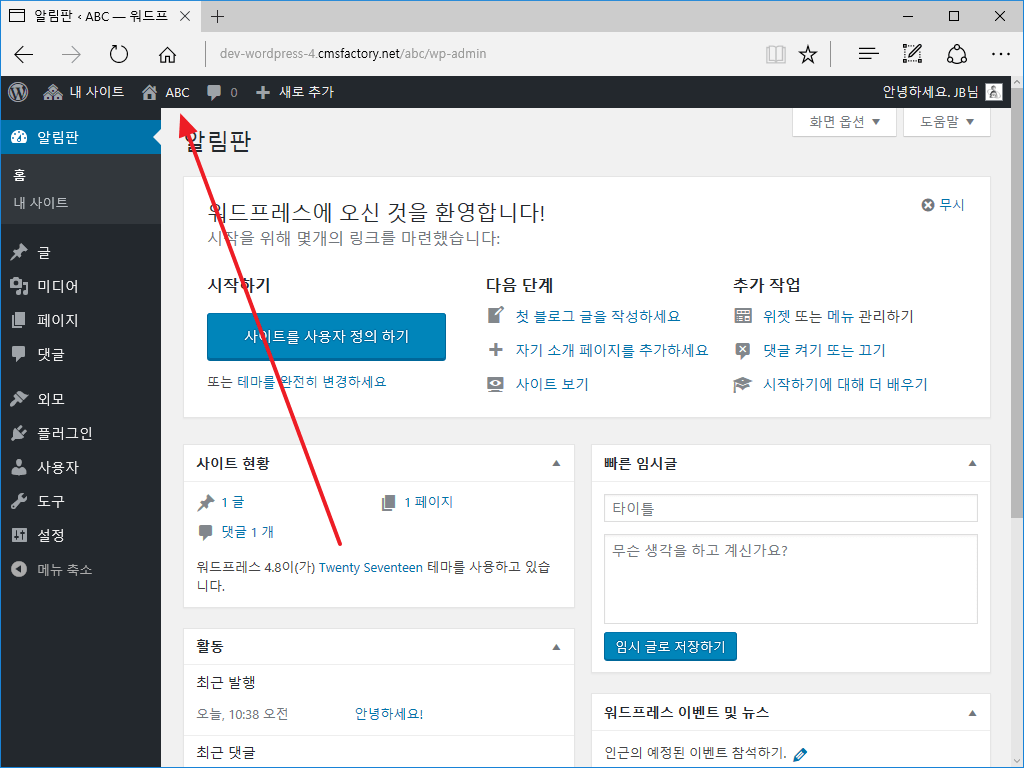Click 임시 글로 저장하기 button
Image resolution: width=1024 pixels, height=768 pixels.
pos(670,647)
